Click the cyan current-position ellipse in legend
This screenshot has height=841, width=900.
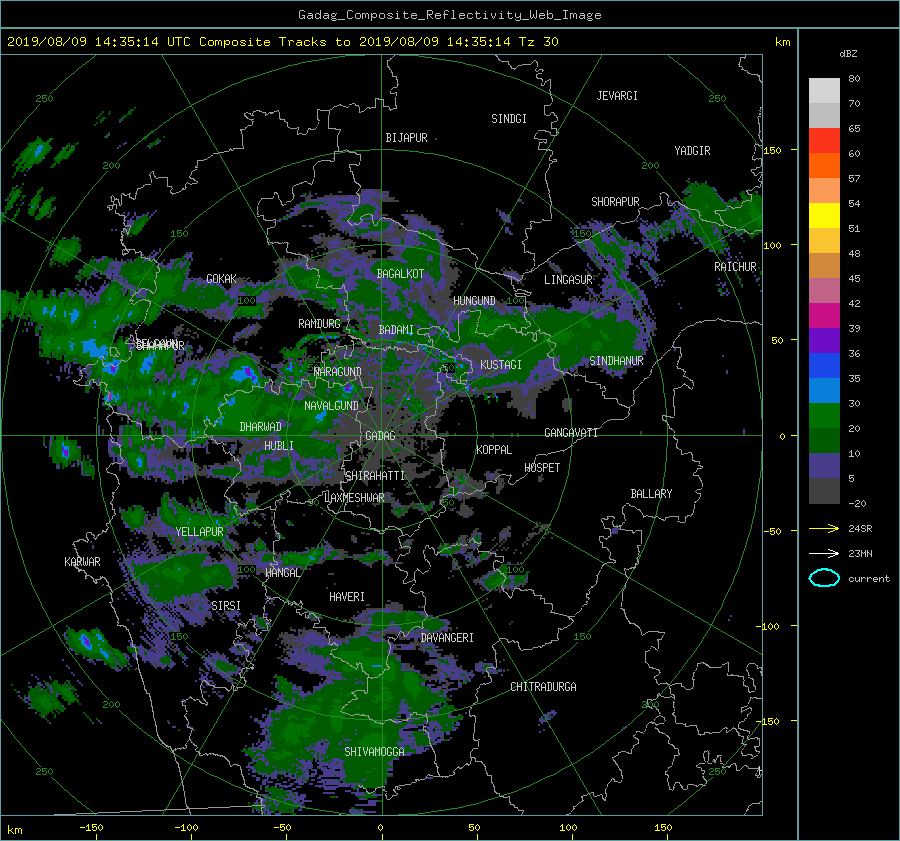tap(824, 578)
